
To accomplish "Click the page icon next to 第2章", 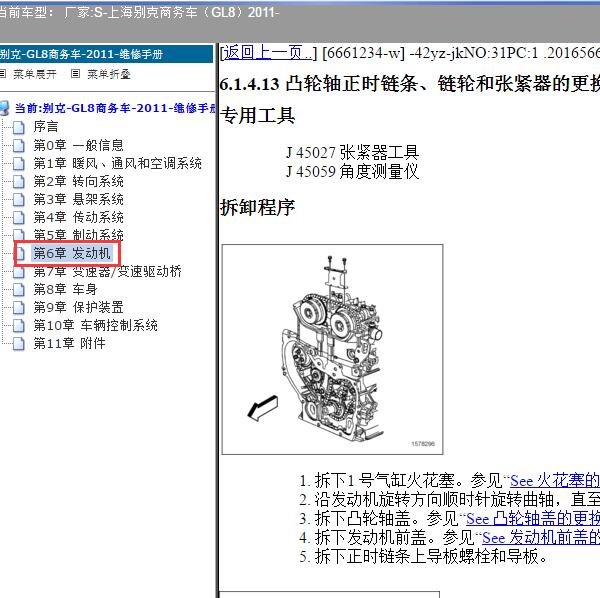I will (18, 182).
